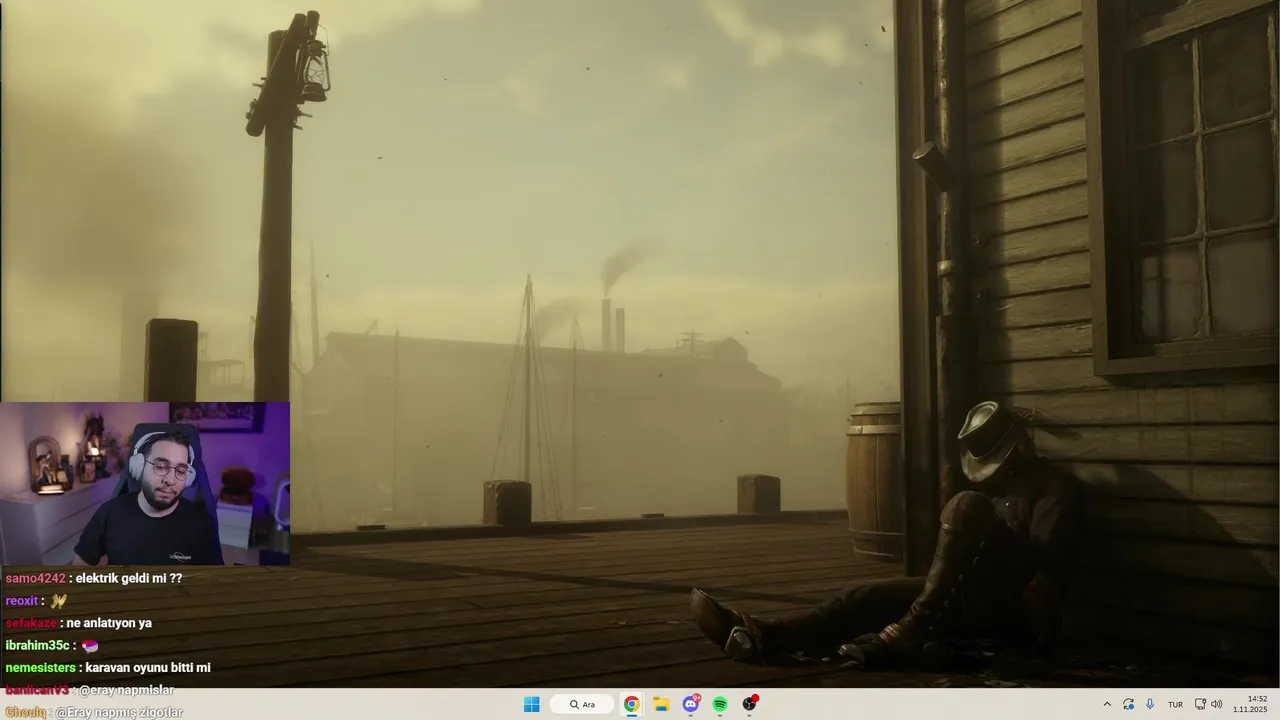Click the reoxit username in chat

click(x=22, y=601)
